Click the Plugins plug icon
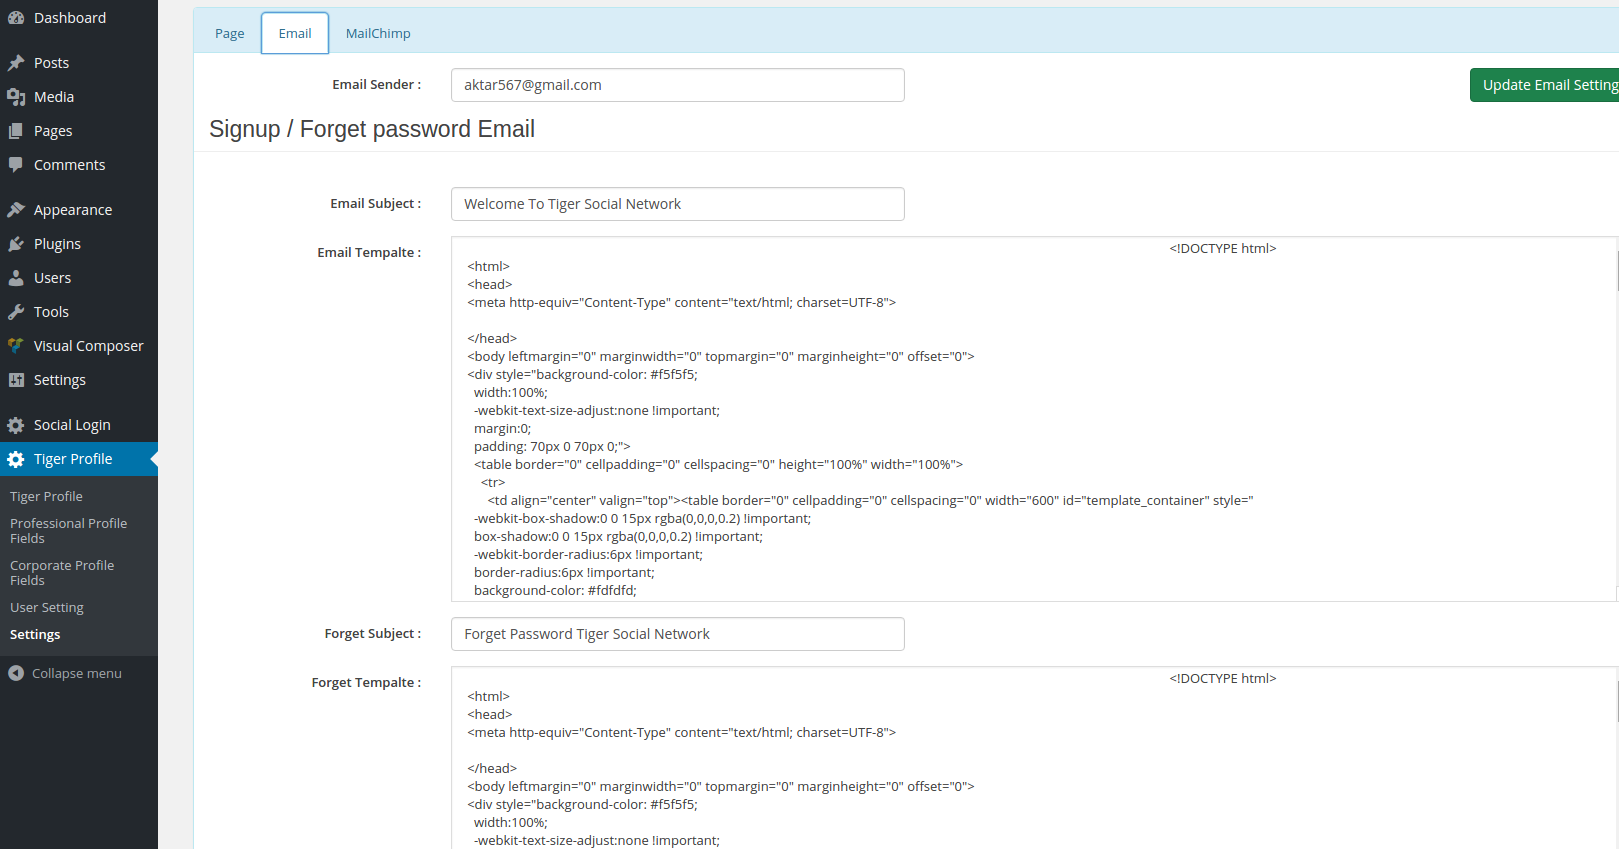 coord(16,244)
